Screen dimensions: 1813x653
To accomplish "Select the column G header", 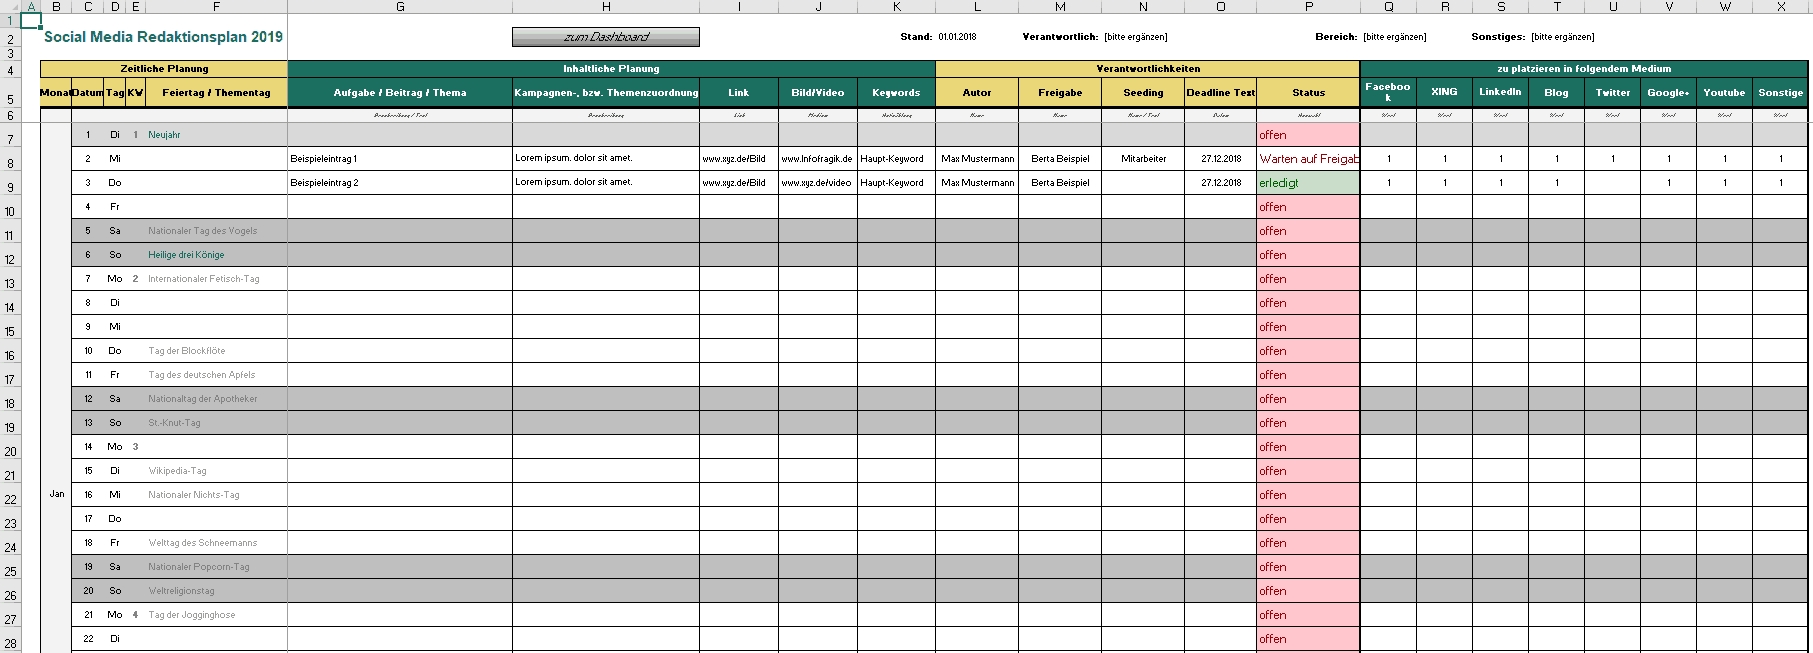I will point(400,6).
